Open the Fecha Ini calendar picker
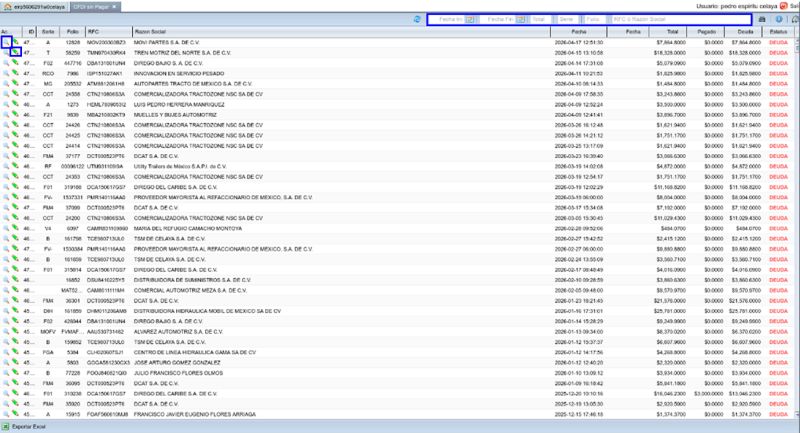This screenshot has width=800, height=433. coord(469,19)
